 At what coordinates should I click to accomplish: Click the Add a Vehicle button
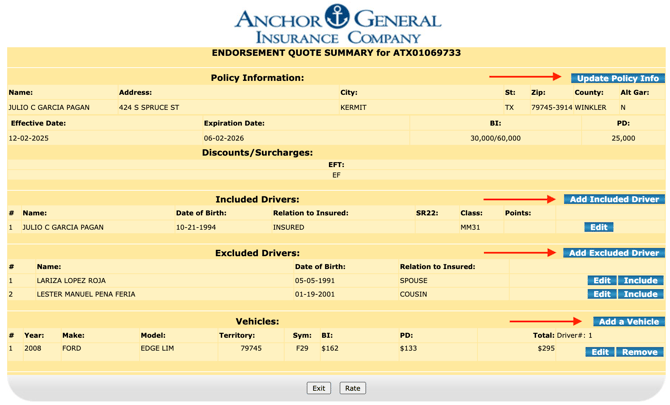tap(629, 322)
